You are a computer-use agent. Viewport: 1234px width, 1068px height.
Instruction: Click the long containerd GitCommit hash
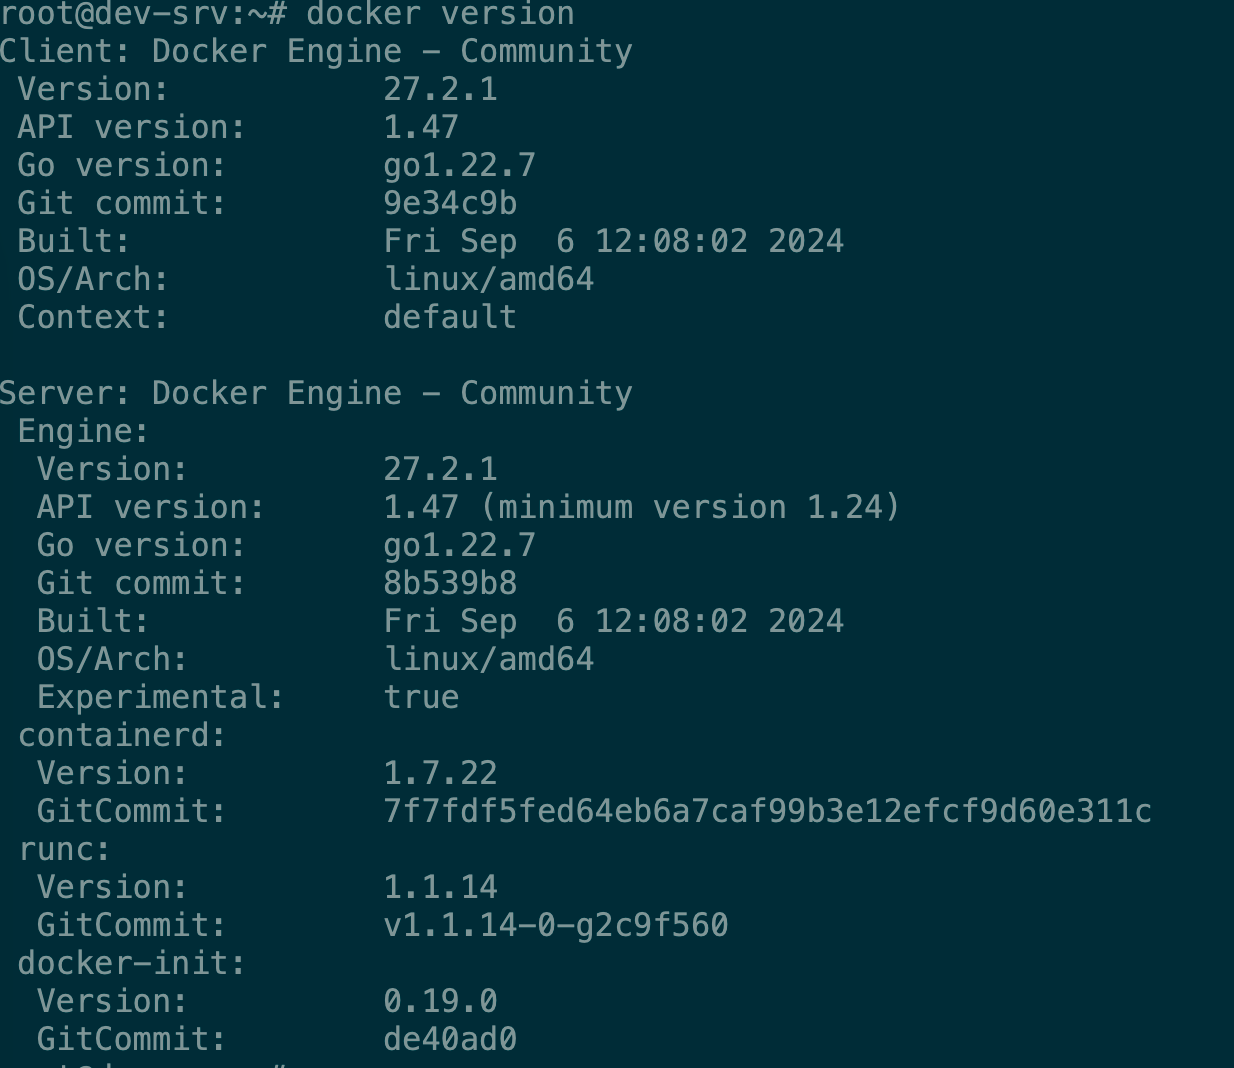coord(767,811)
